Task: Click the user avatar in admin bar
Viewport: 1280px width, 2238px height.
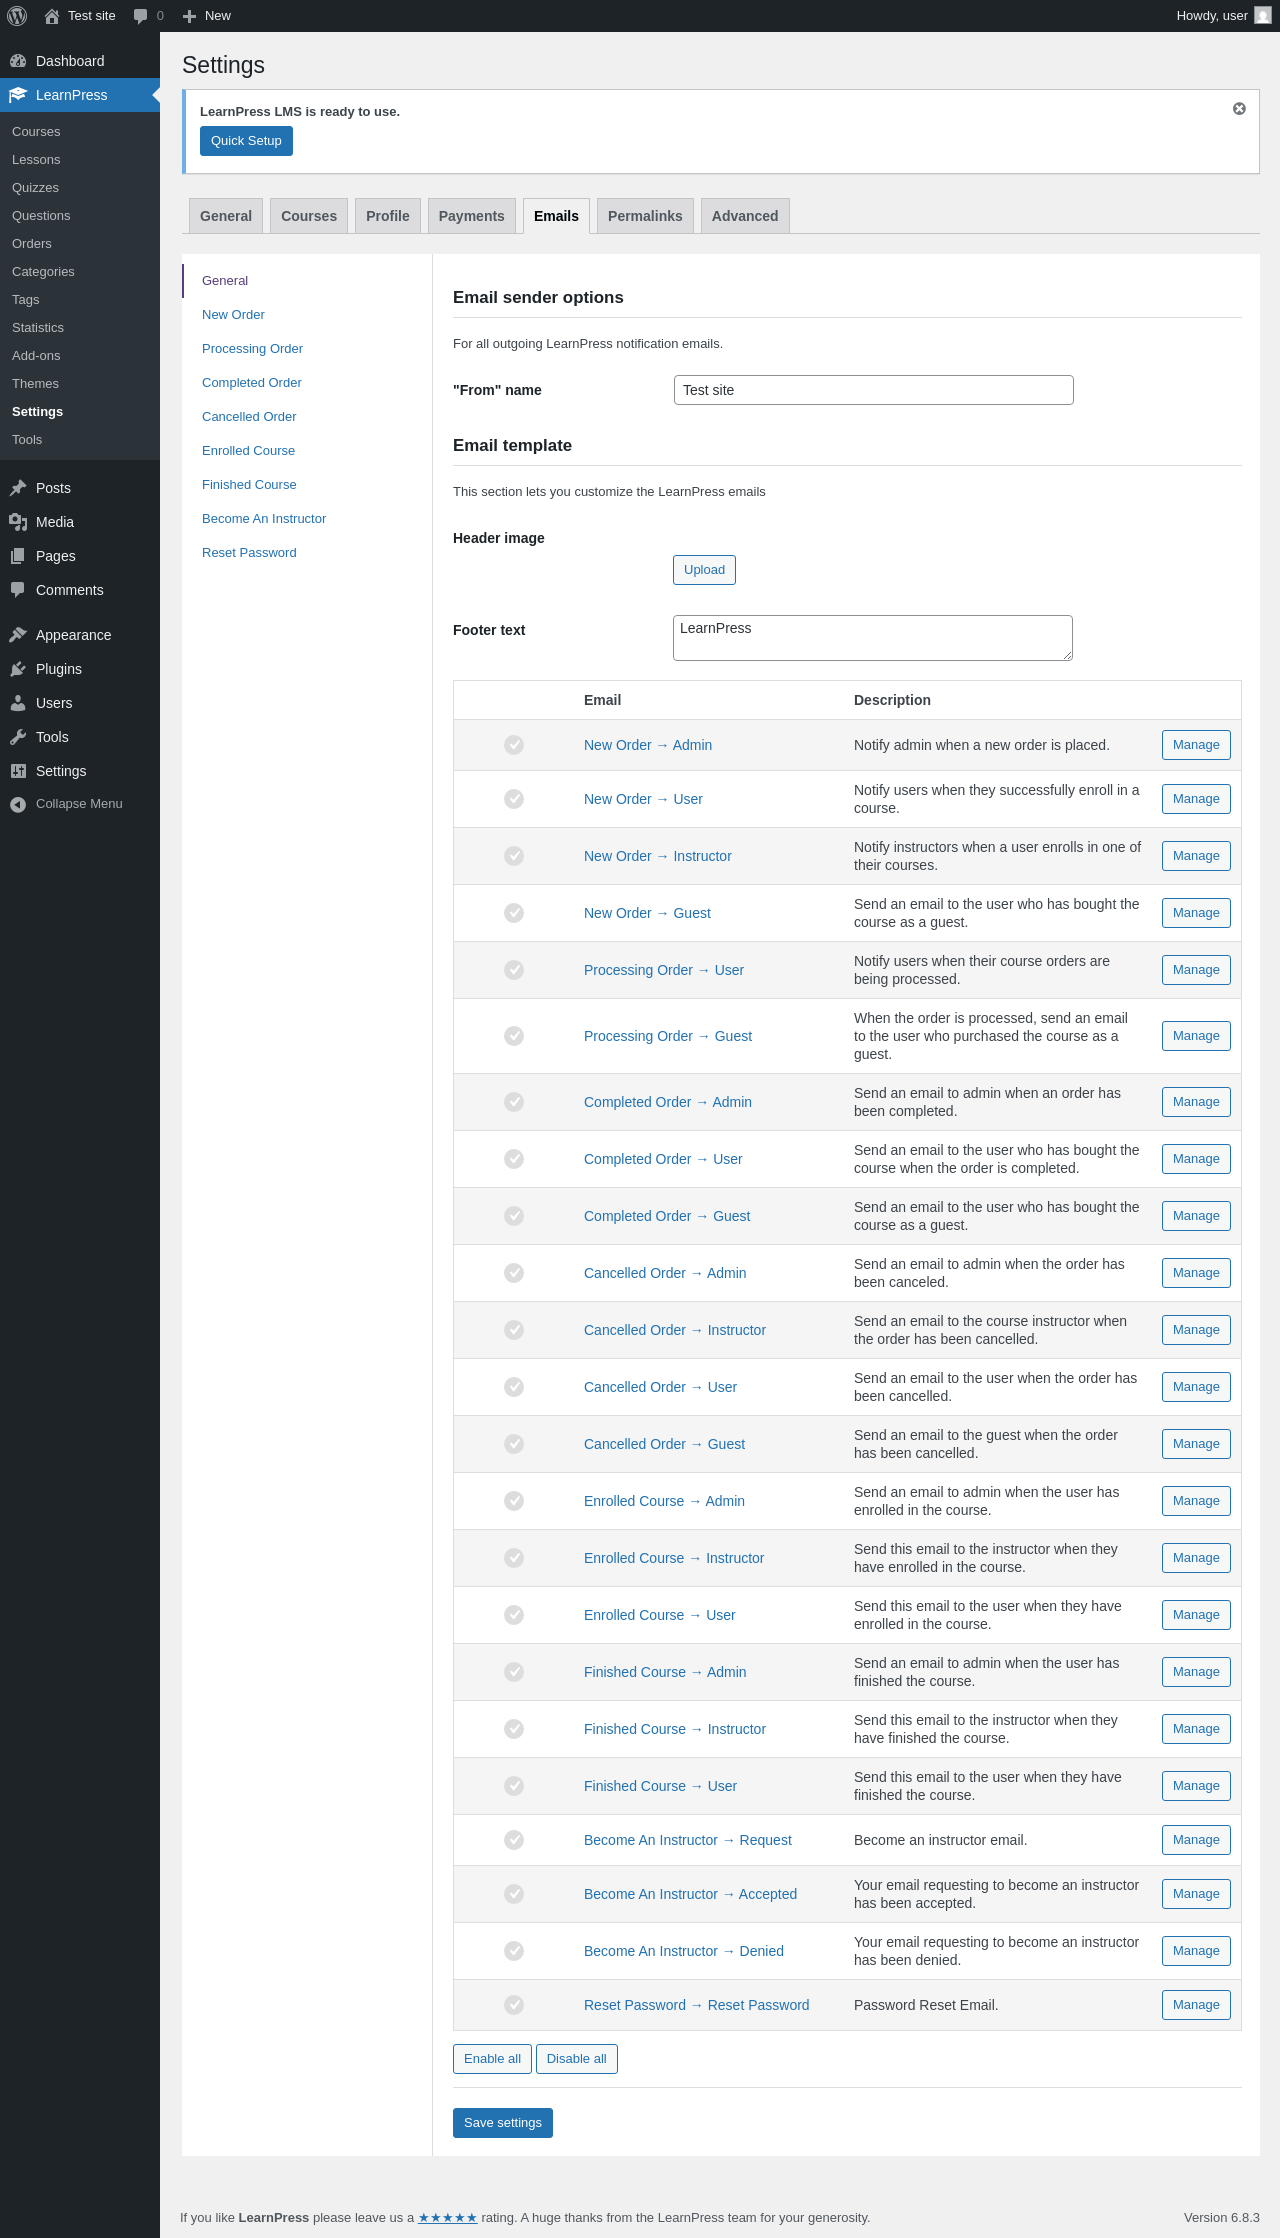Action: [1263, 16]
